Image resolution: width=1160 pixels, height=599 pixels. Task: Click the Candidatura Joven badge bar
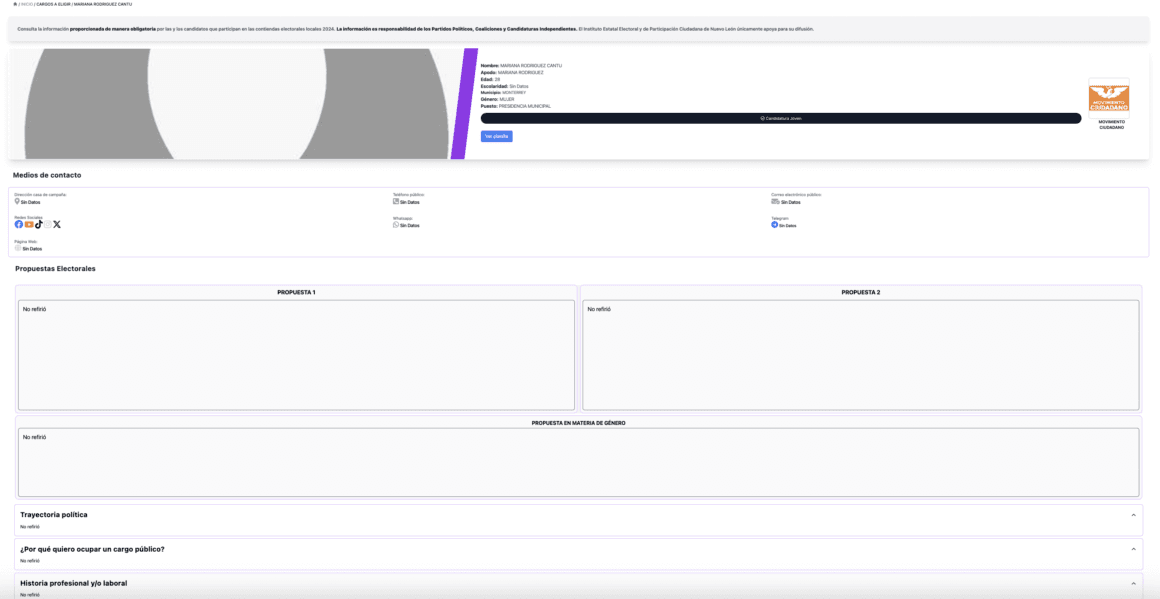(780, 118)
